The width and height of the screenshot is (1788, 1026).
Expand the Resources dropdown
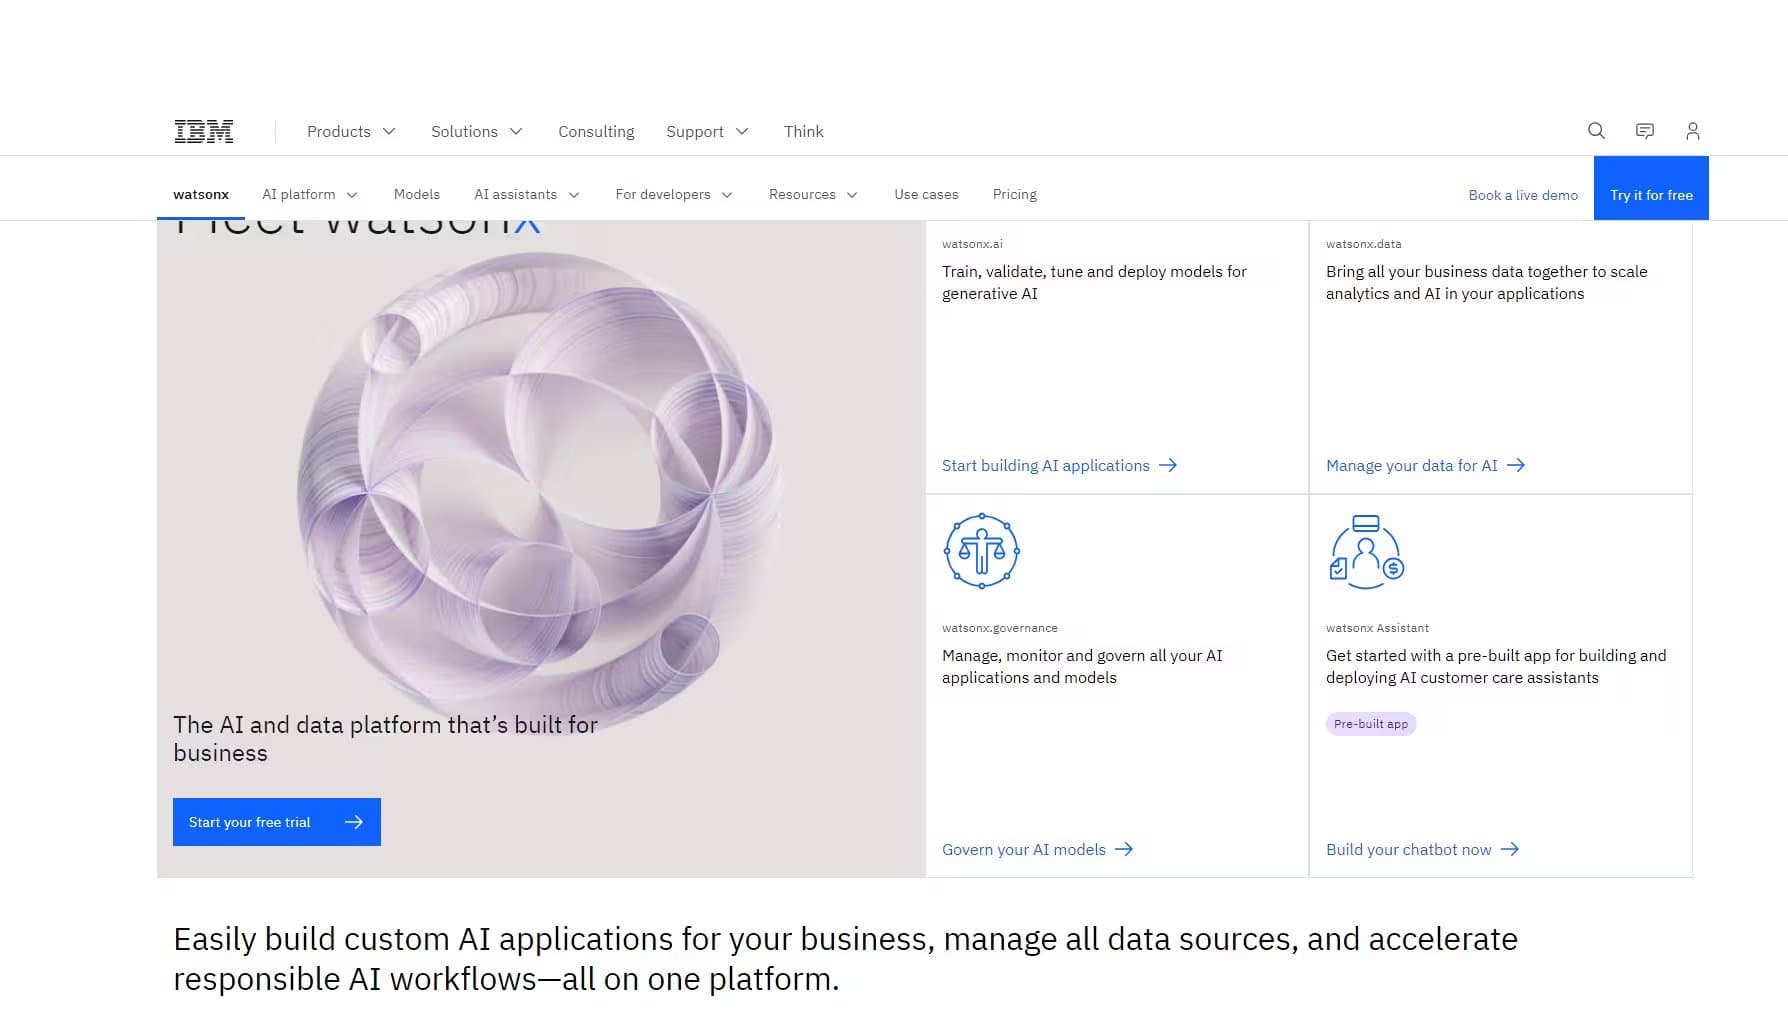click(x=813, y=194)
